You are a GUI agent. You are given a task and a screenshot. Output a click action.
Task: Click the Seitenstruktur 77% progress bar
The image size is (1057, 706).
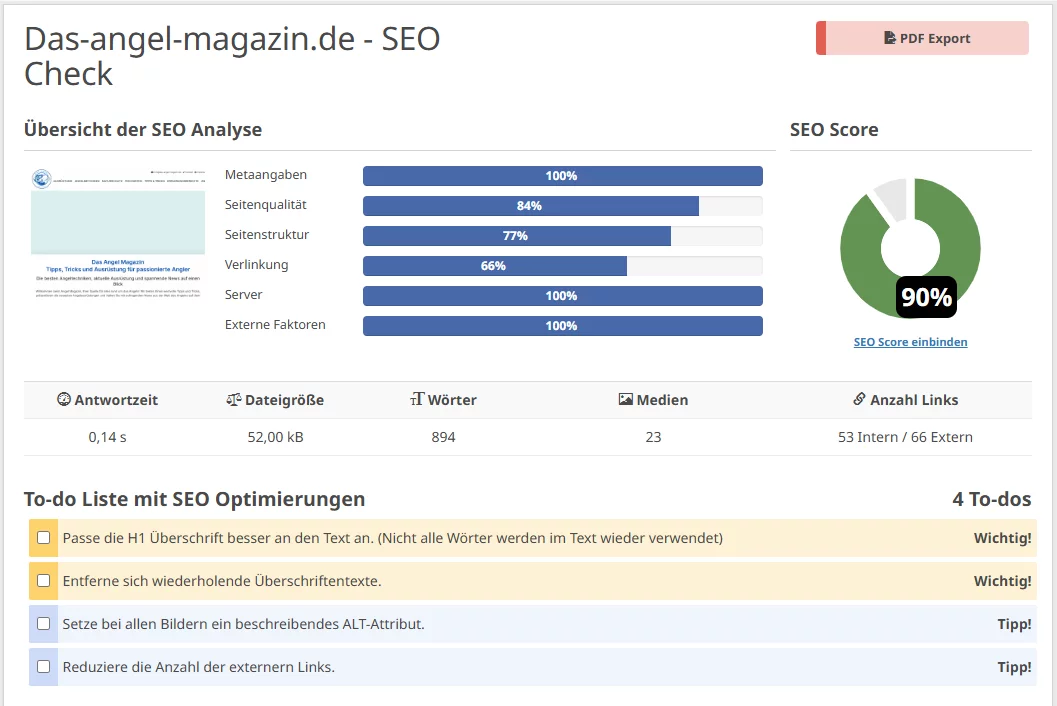[x=563, y=235]
